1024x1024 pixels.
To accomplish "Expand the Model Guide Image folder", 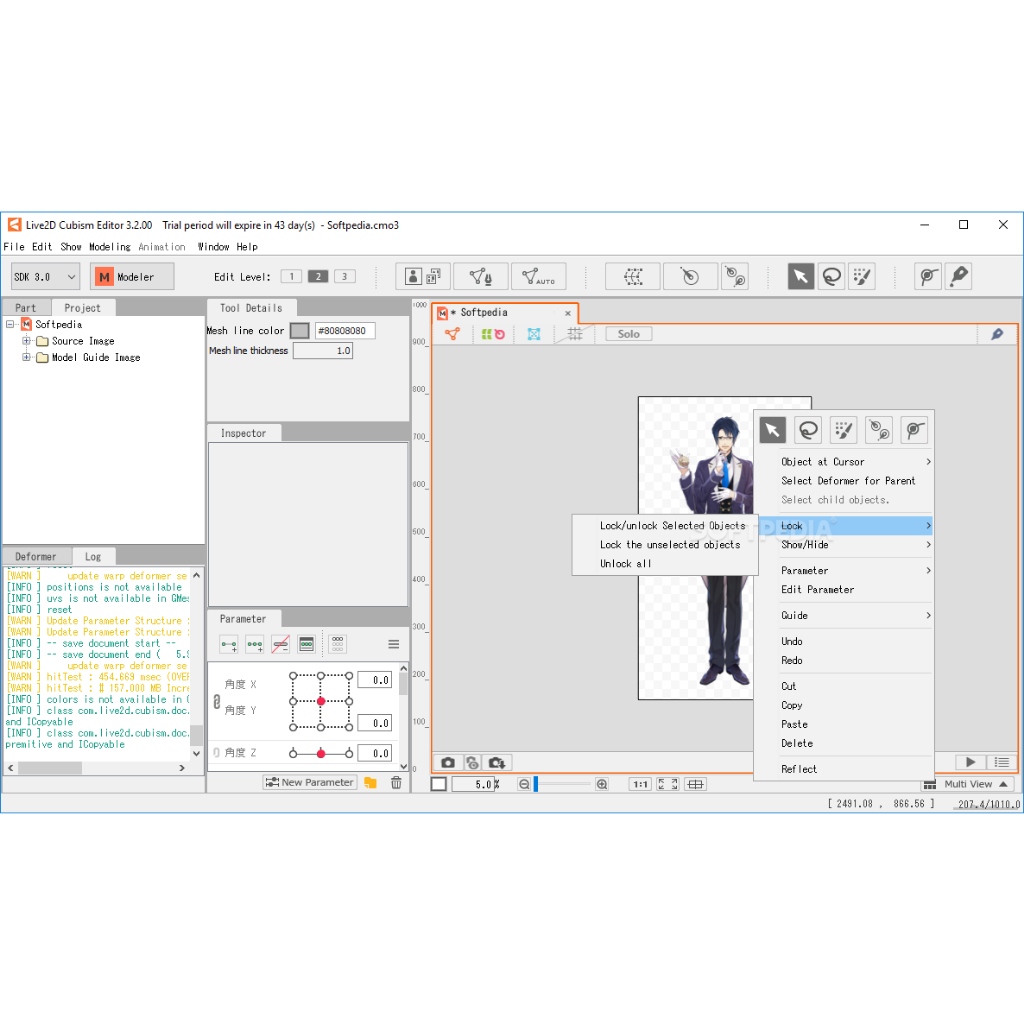I will click(27, 357).
